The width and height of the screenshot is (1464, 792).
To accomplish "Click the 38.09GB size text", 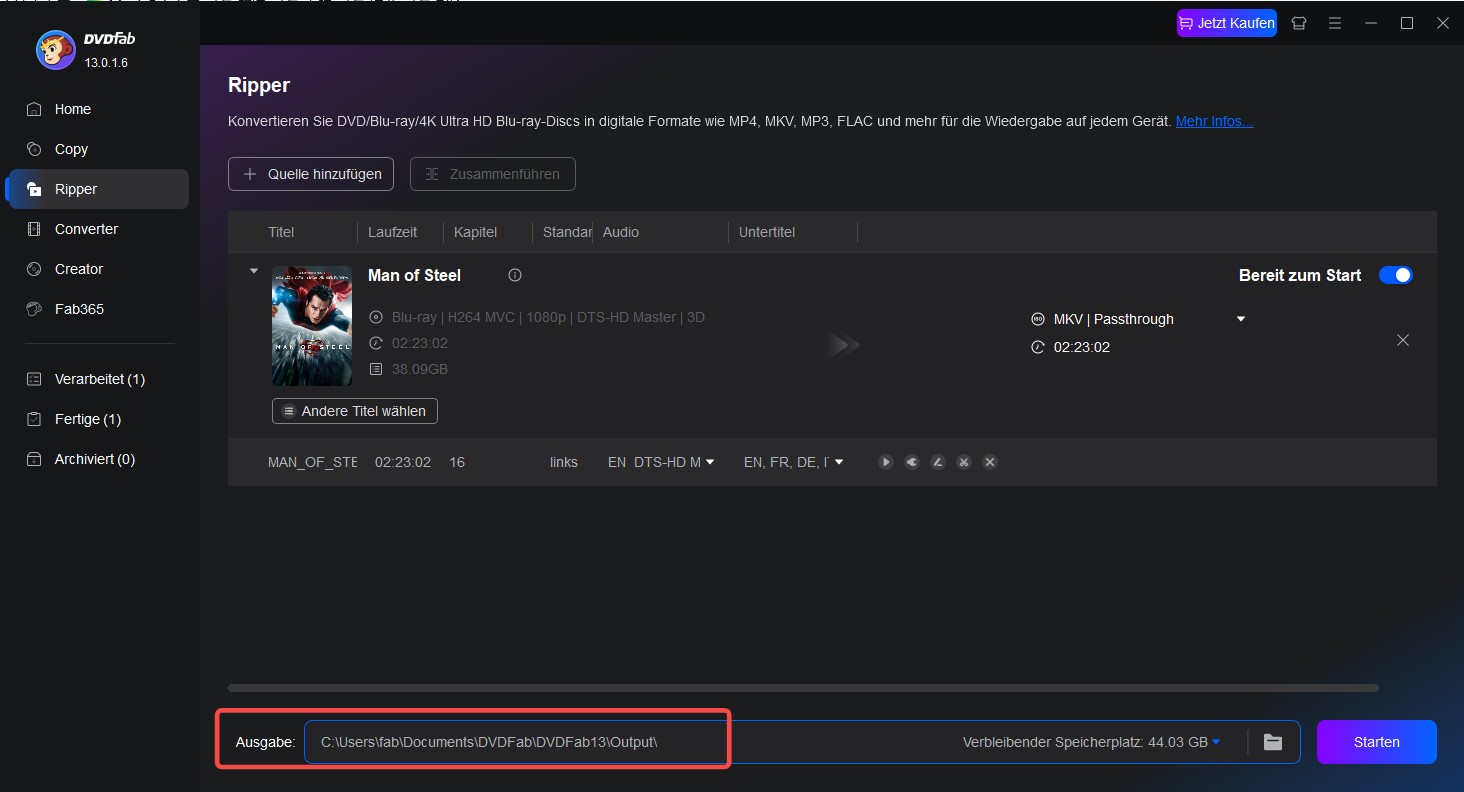I will tap(420, 369).
